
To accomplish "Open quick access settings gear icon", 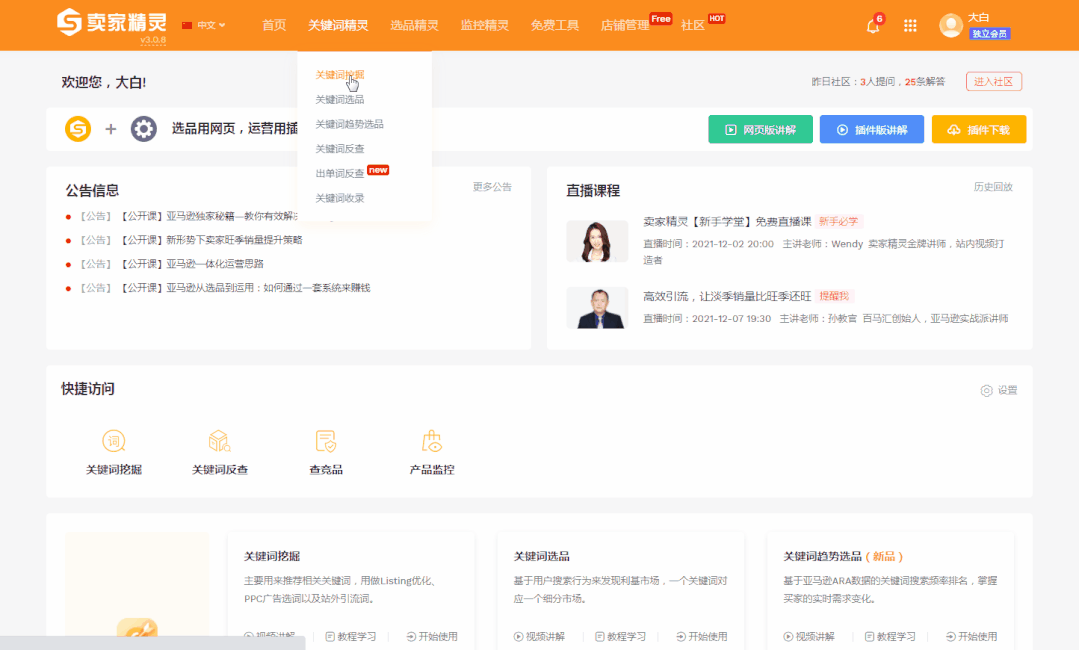I will [988, 391].
